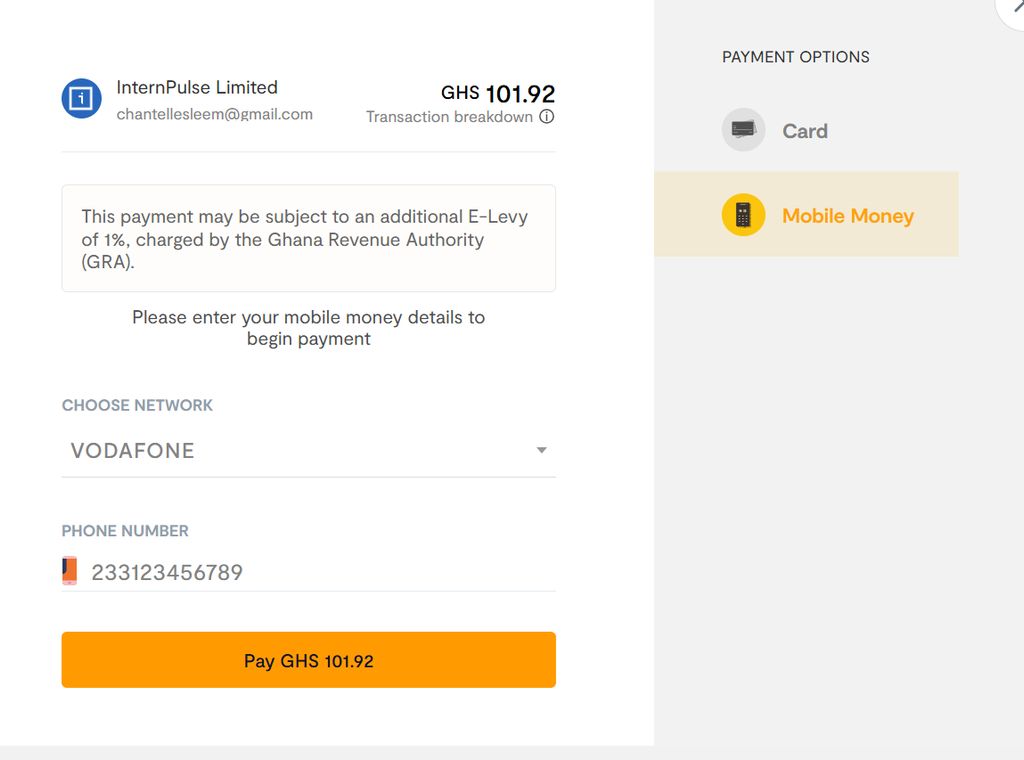
Task: Click the CHOOSE NETWORK label
Action: pos(137,405)
